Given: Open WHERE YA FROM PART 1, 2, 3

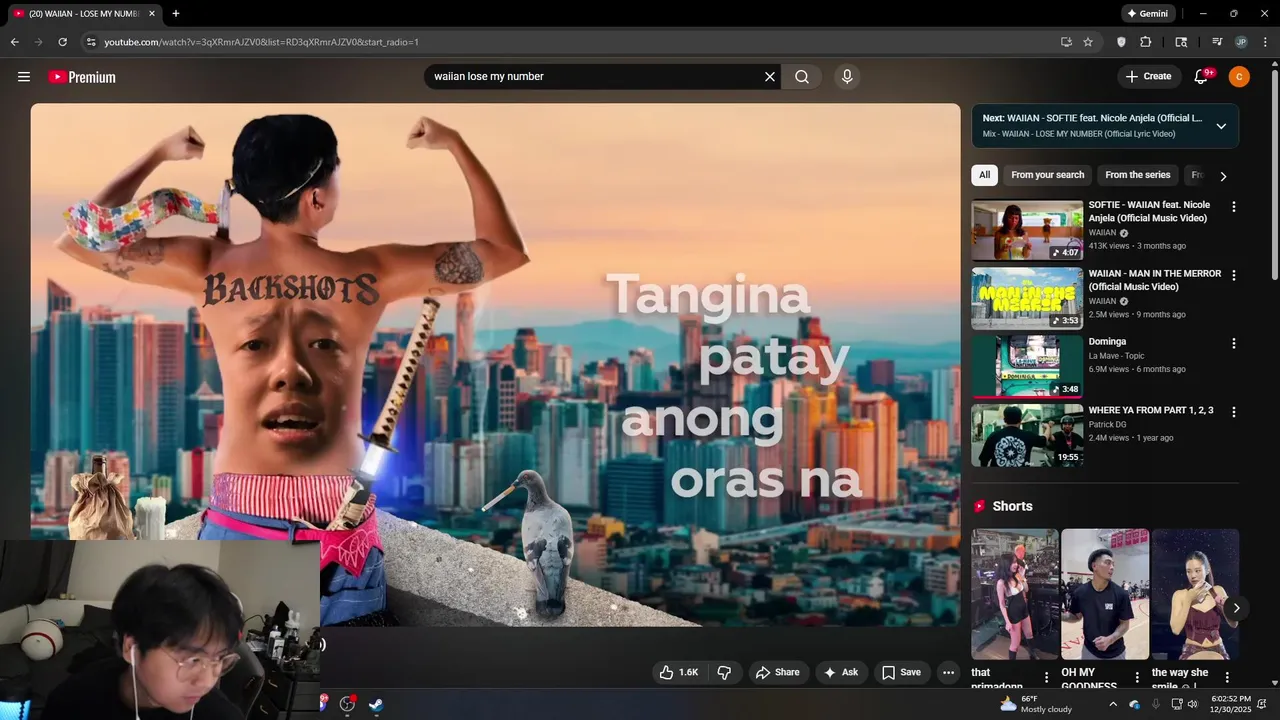Looking at the screenshot, I should pos(1151,410).
